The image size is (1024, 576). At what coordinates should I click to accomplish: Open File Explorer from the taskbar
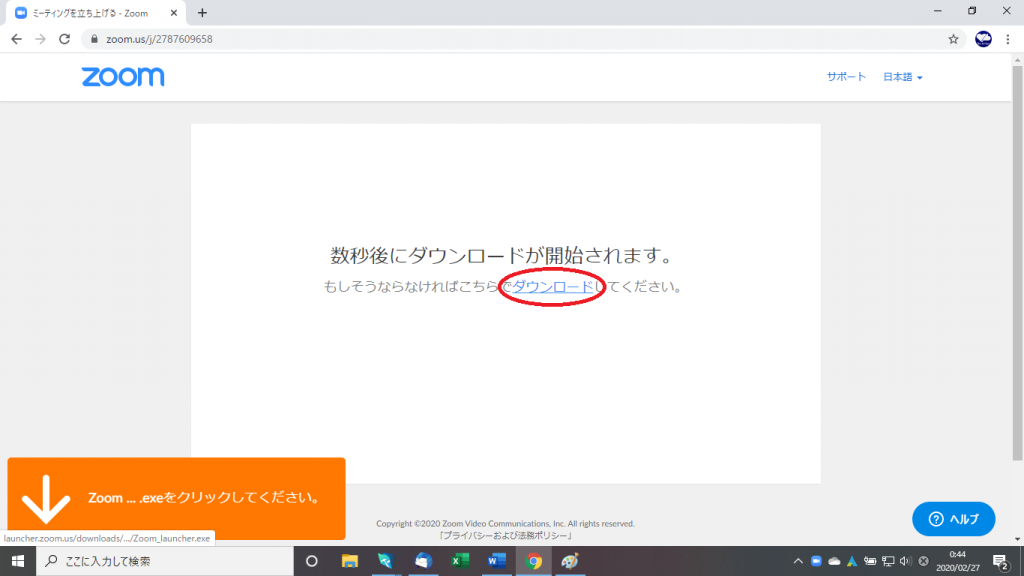pyautogui.click(x=349, y=561)
